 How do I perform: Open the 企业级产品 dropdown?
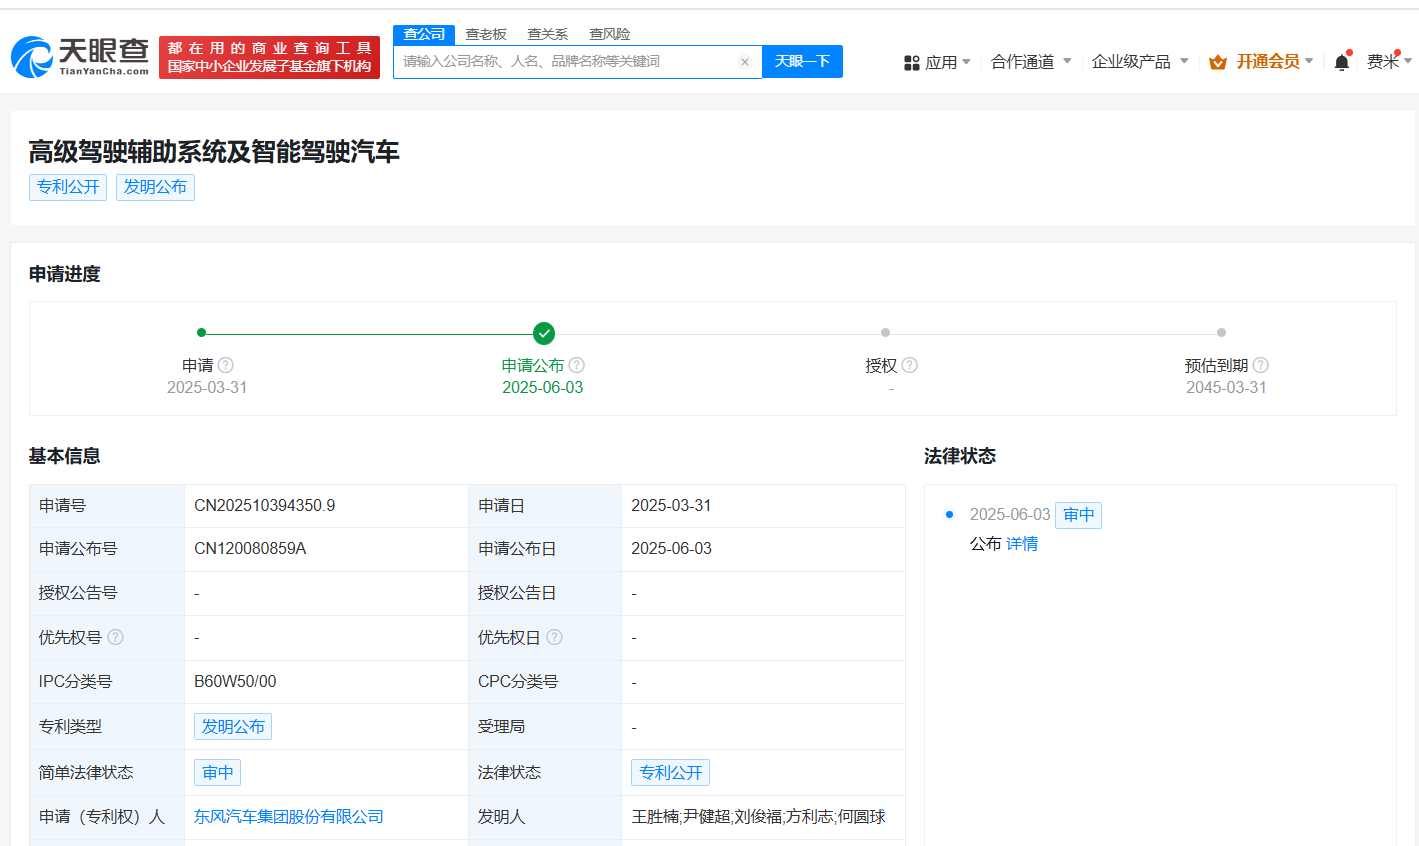click(1139, 62)
